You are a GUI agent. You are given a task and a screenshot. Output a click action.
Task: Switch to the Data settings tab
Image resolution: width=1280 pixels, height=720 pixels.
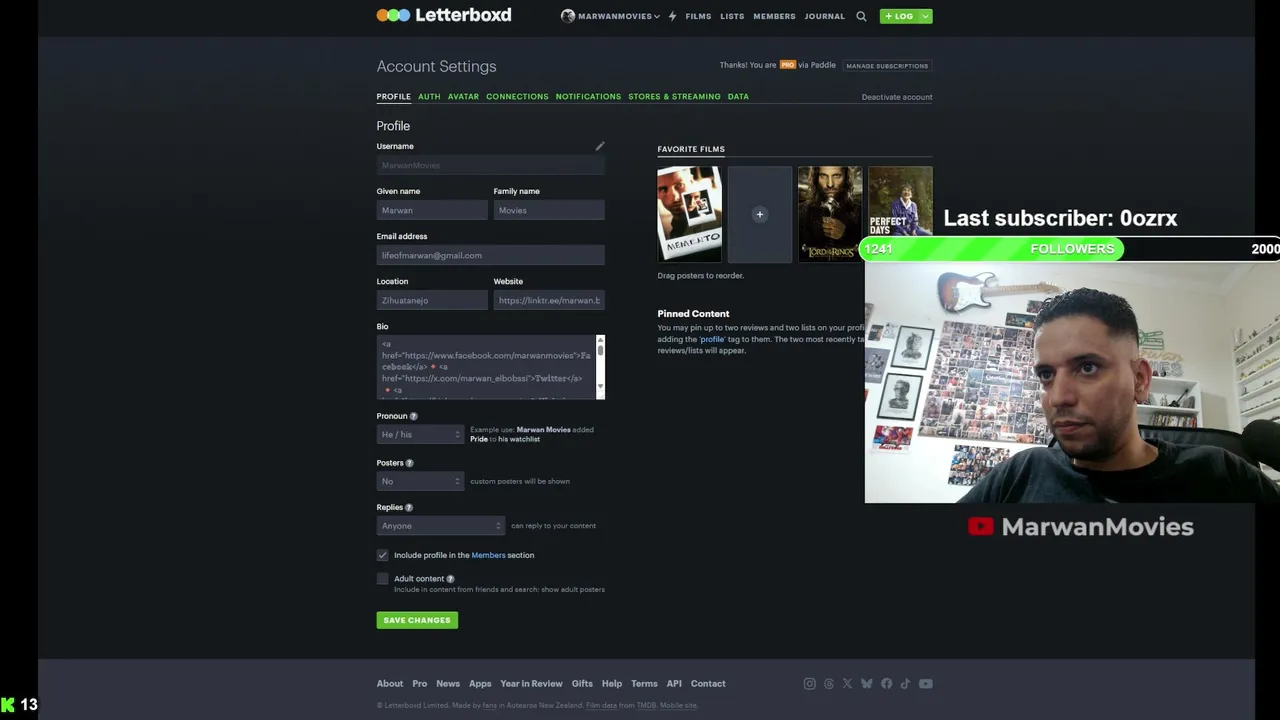[738, 97]
